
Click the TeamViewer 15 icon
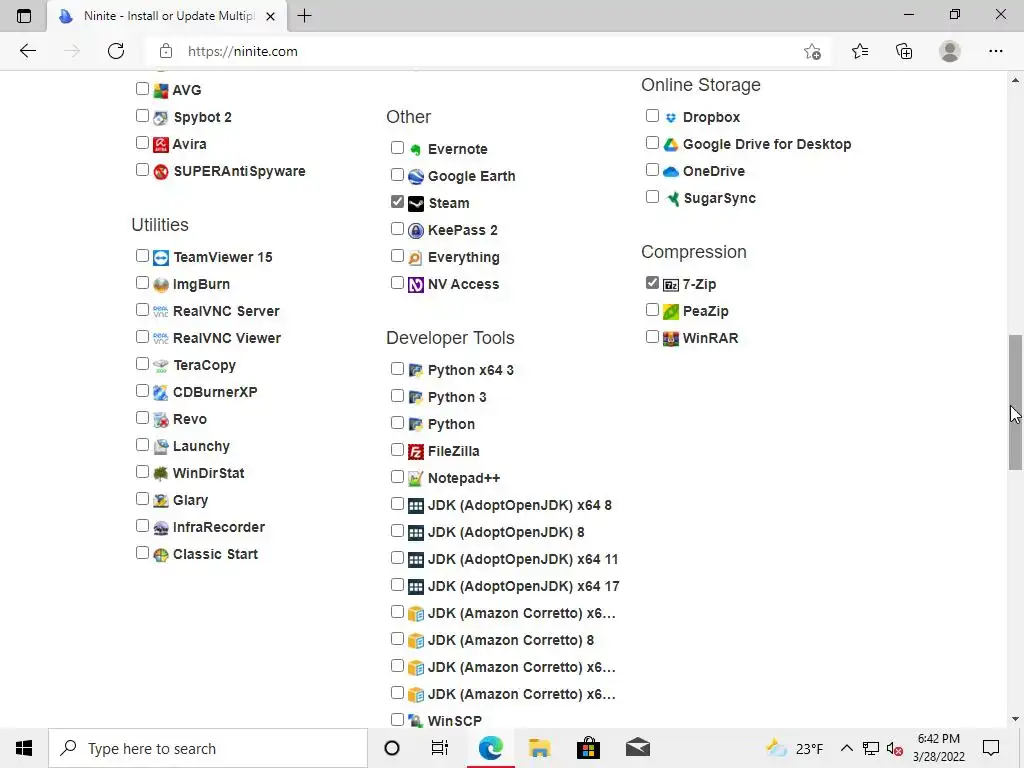click(161, 258)
